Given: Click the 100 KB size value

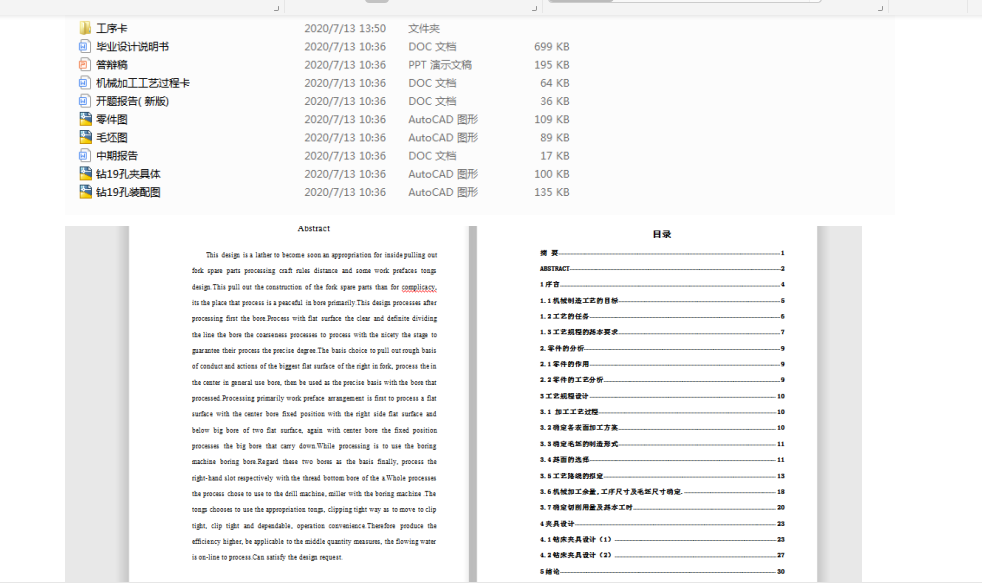Looking at the screenshot, I should (x=552, y=173).
